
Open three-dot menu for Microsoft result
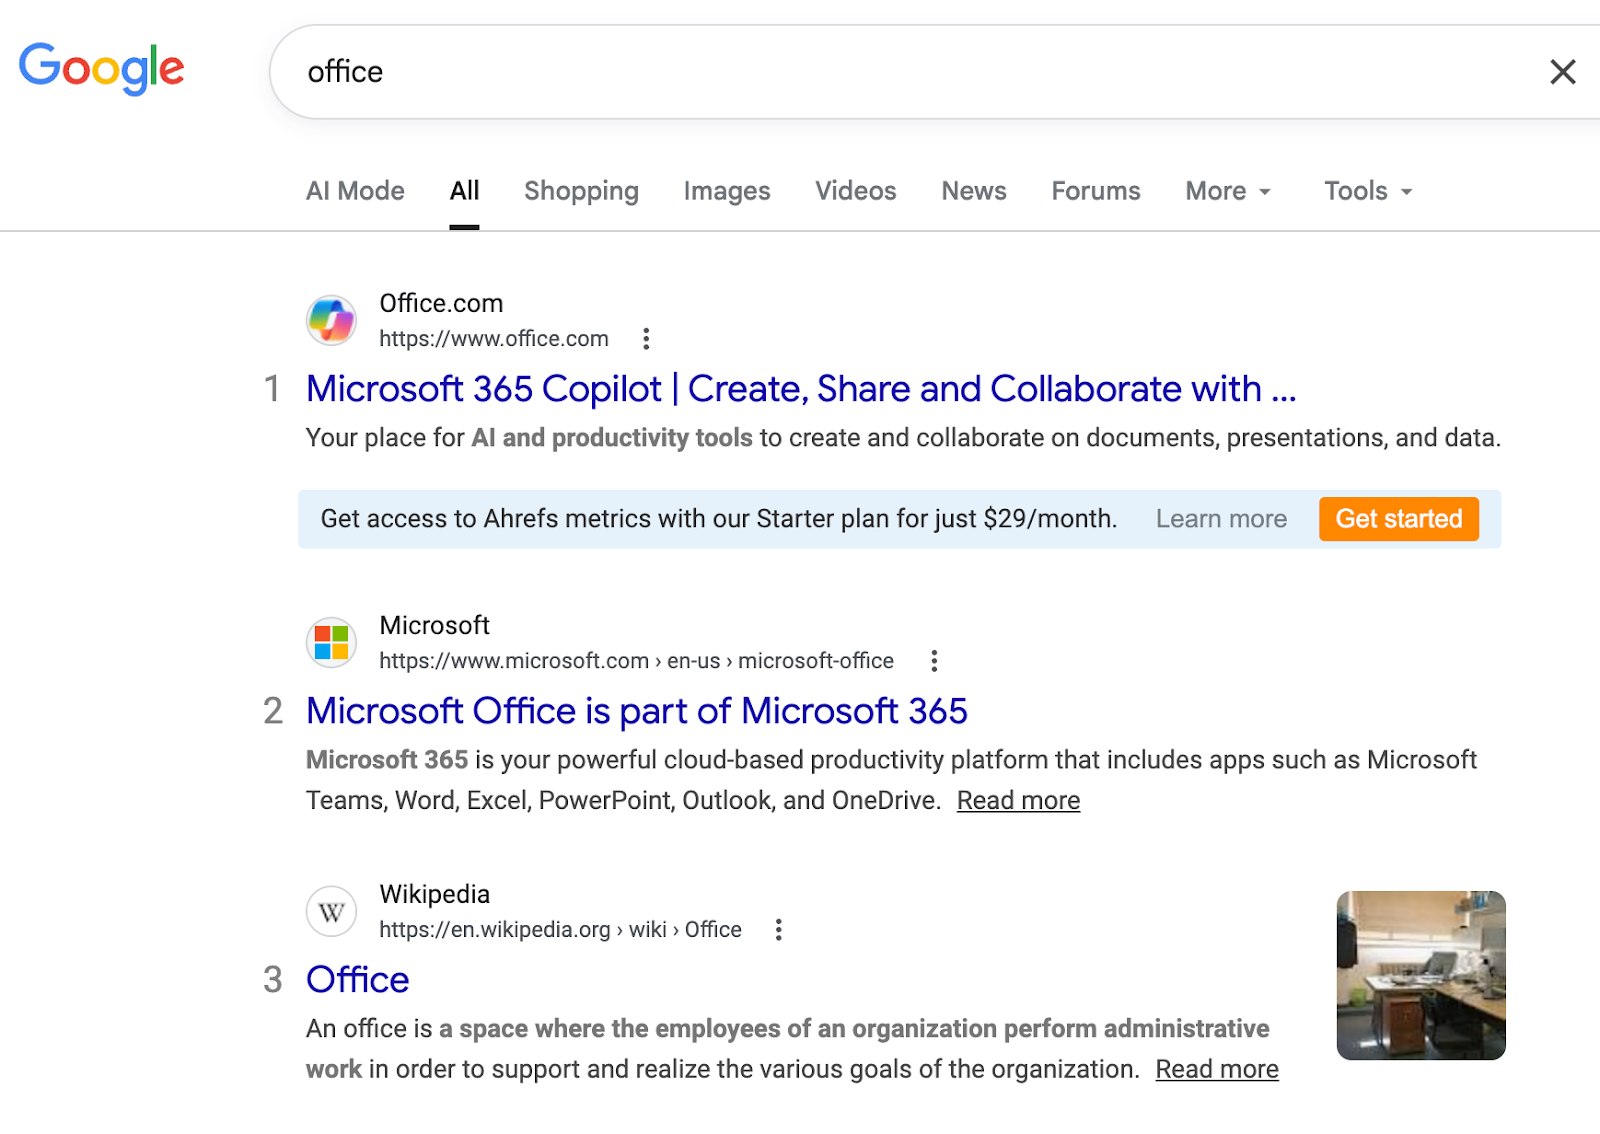click(934, 661)
